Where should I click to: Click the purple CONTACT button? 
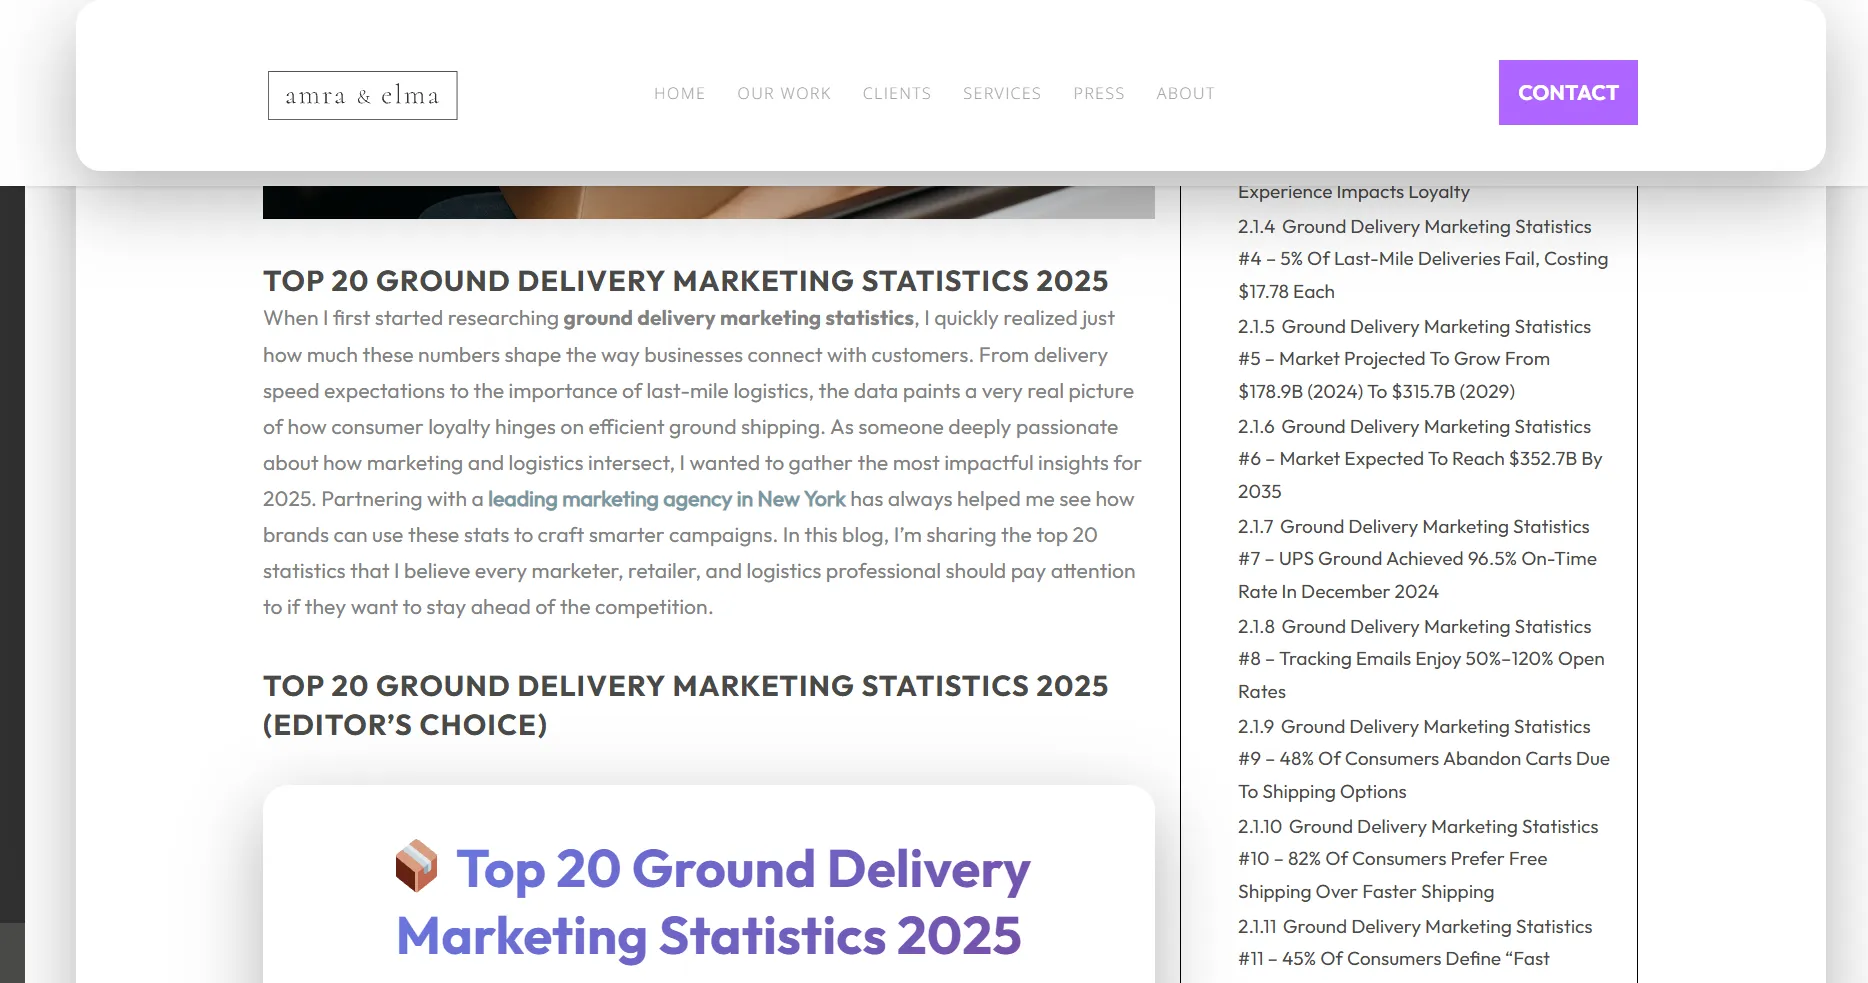click(1568, 92)
